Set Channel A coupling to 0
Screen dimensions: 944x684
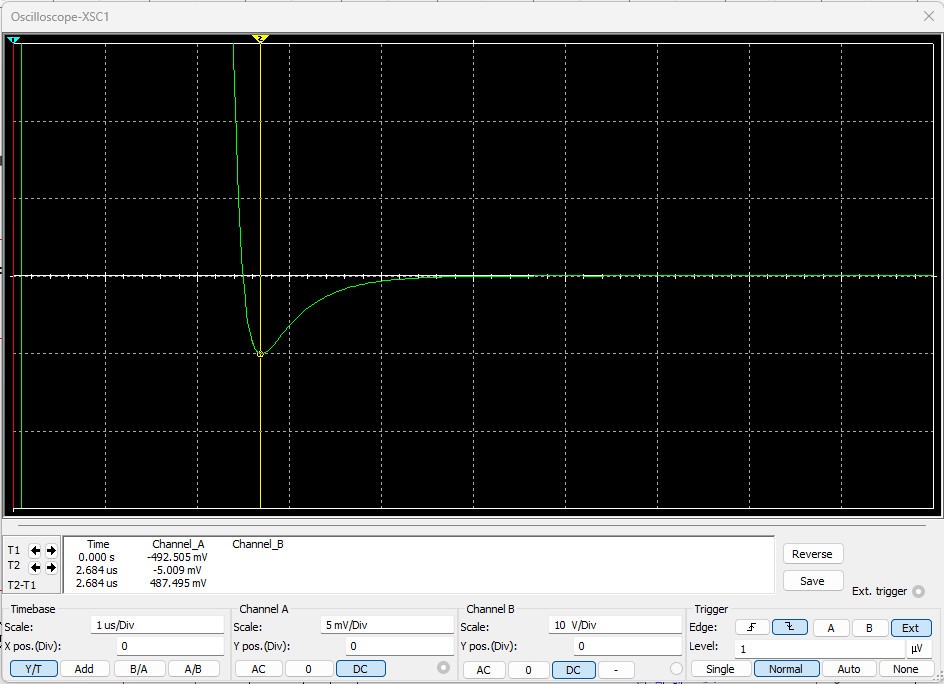[309, 669]
